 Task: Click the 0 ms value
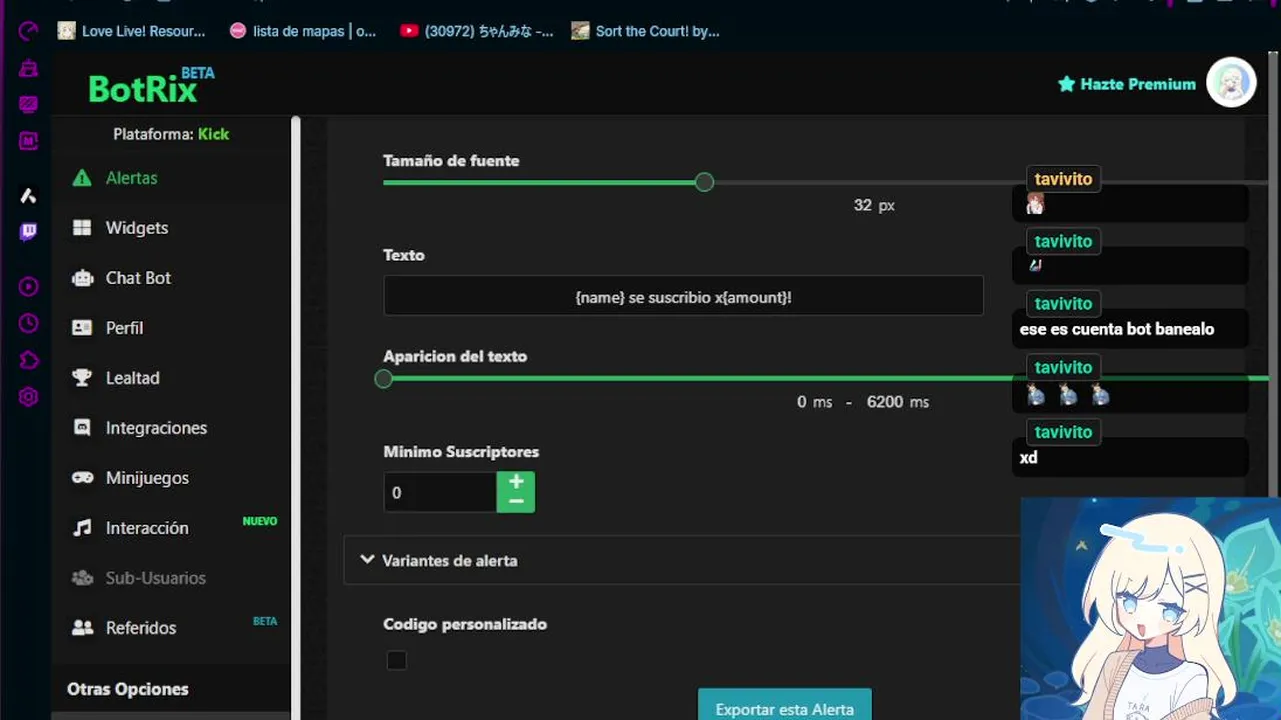tap(814, 402)
